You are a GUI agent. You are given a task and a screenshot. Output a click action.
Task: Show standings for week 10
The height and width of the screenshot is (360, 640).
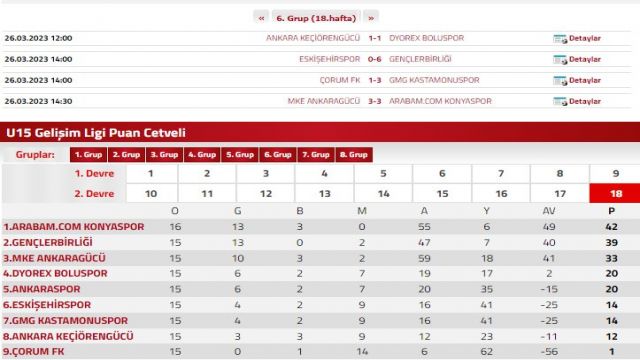pos(151,193)
